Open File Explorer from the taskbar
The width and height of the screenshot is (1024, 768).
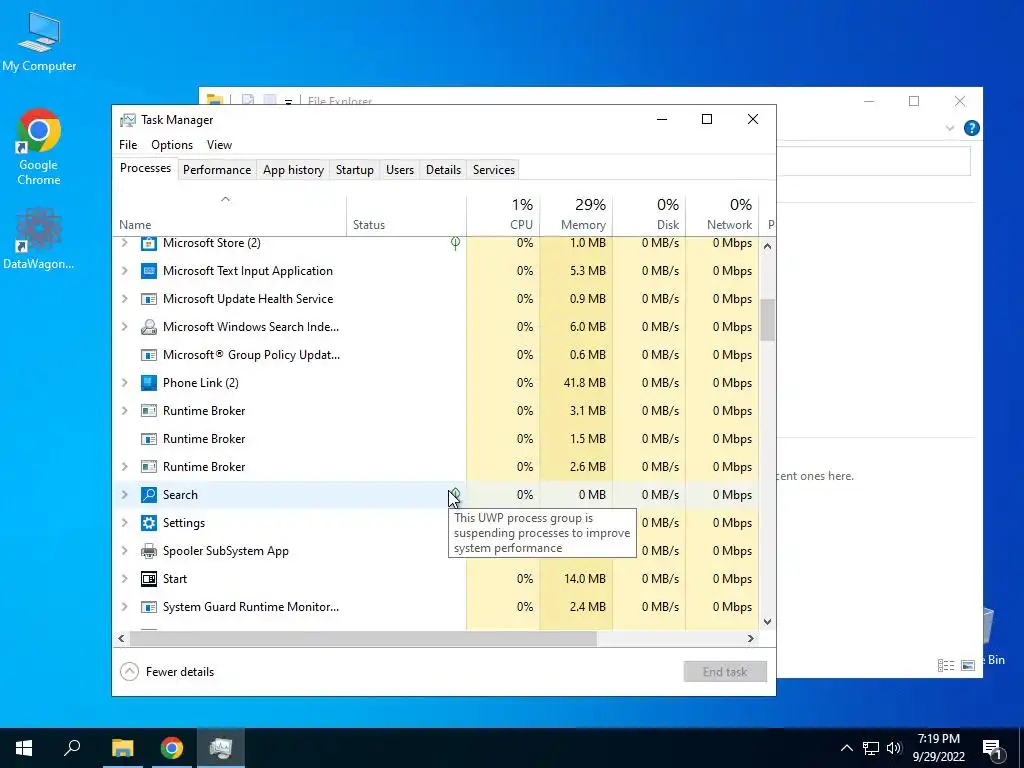pyautogui.click(x=122, y=748)
